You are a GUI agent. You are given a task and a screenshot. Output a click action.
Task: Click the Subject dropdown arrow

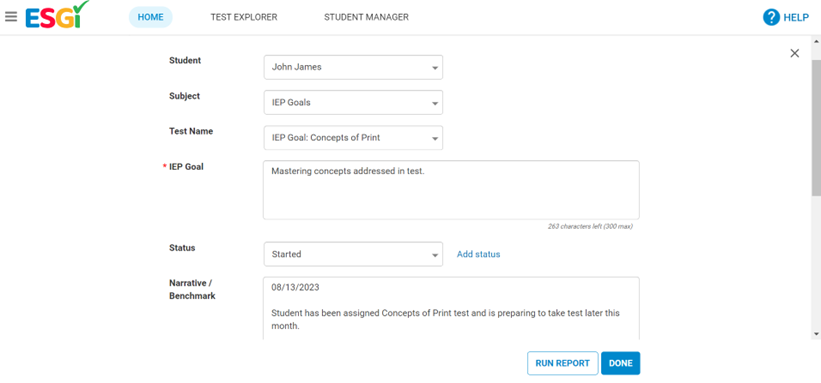[435, 103]
